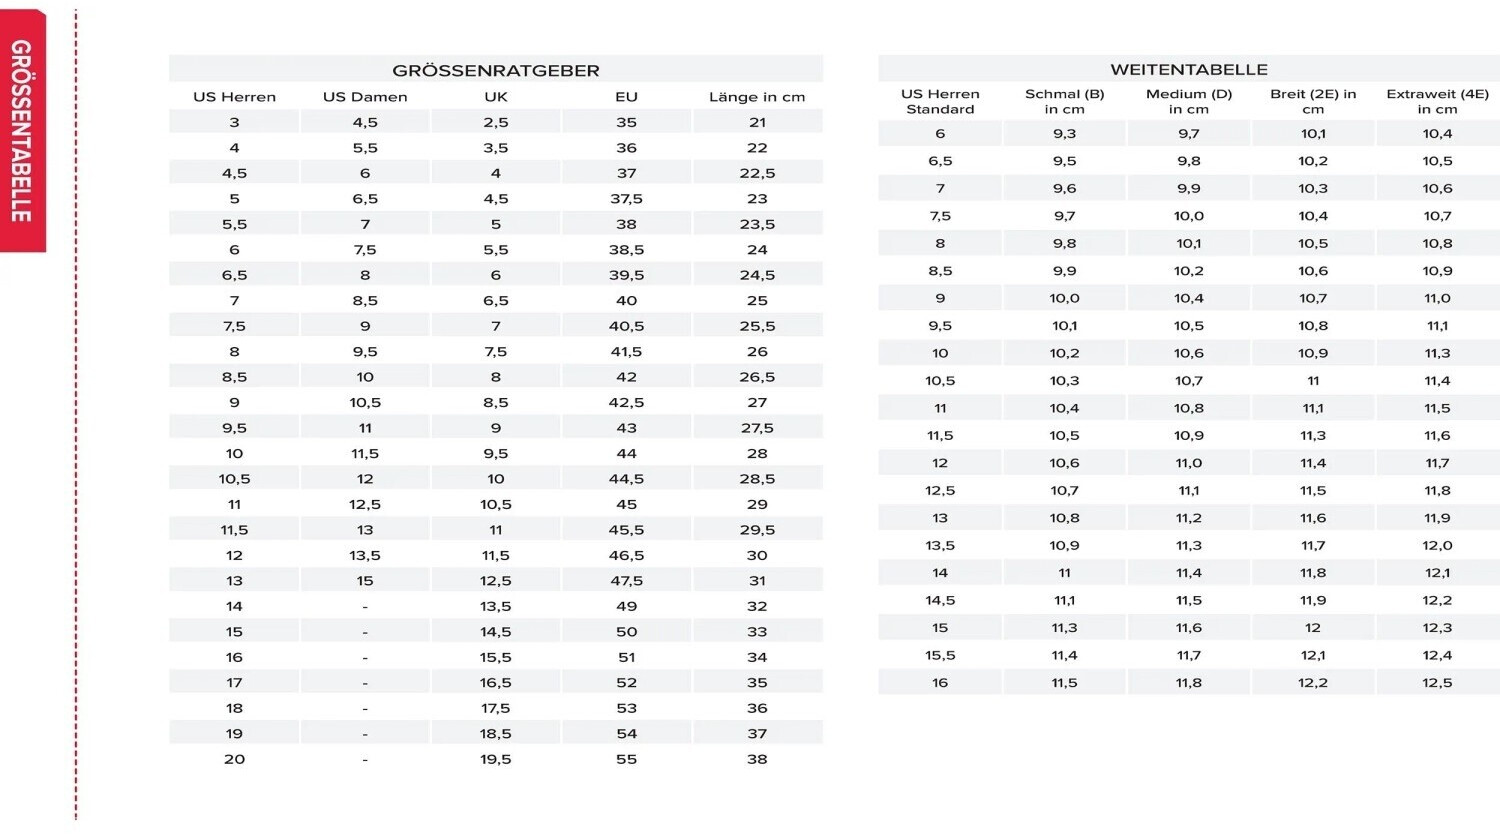Click the red GRÖSSENTABELLE side tab
The image size is (1500, 834).
tap(22, 130)
